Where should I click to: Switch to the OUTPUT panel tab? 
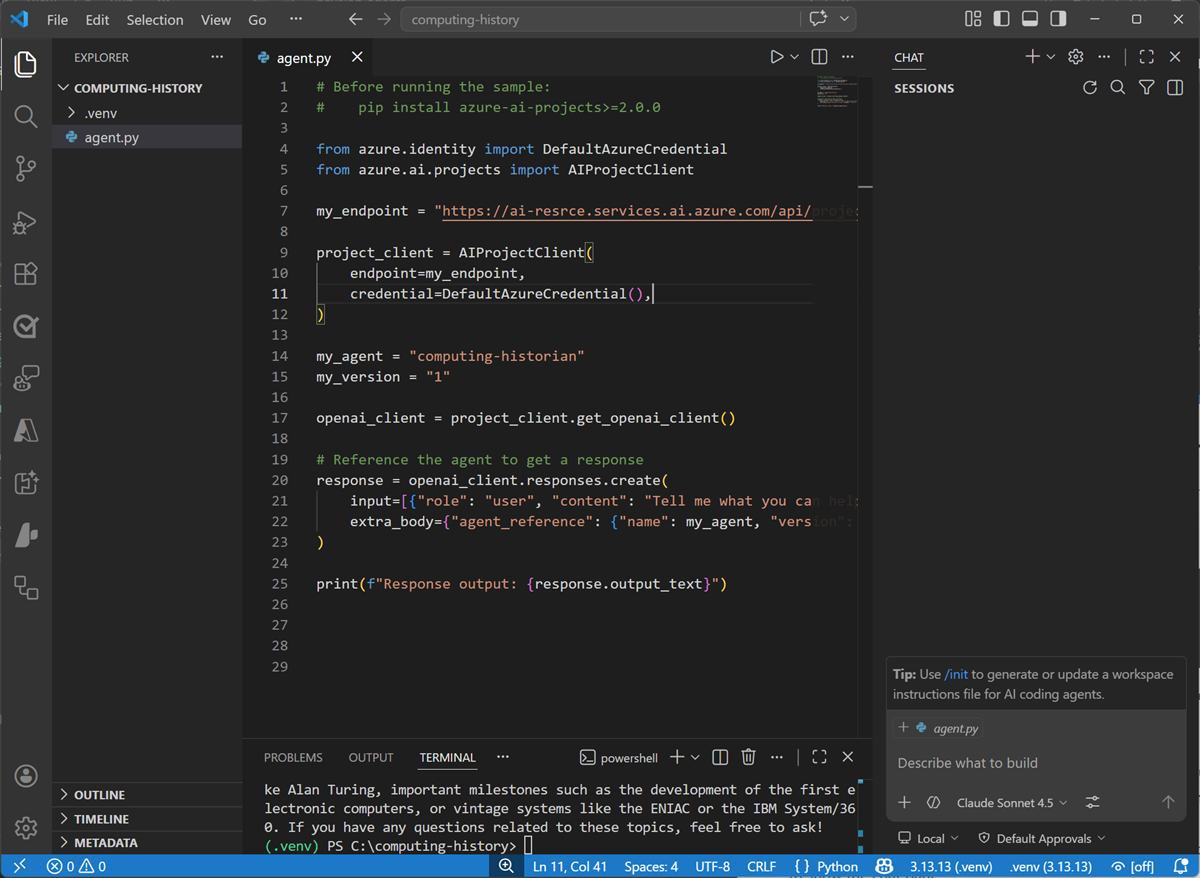[x=370, y=757]
